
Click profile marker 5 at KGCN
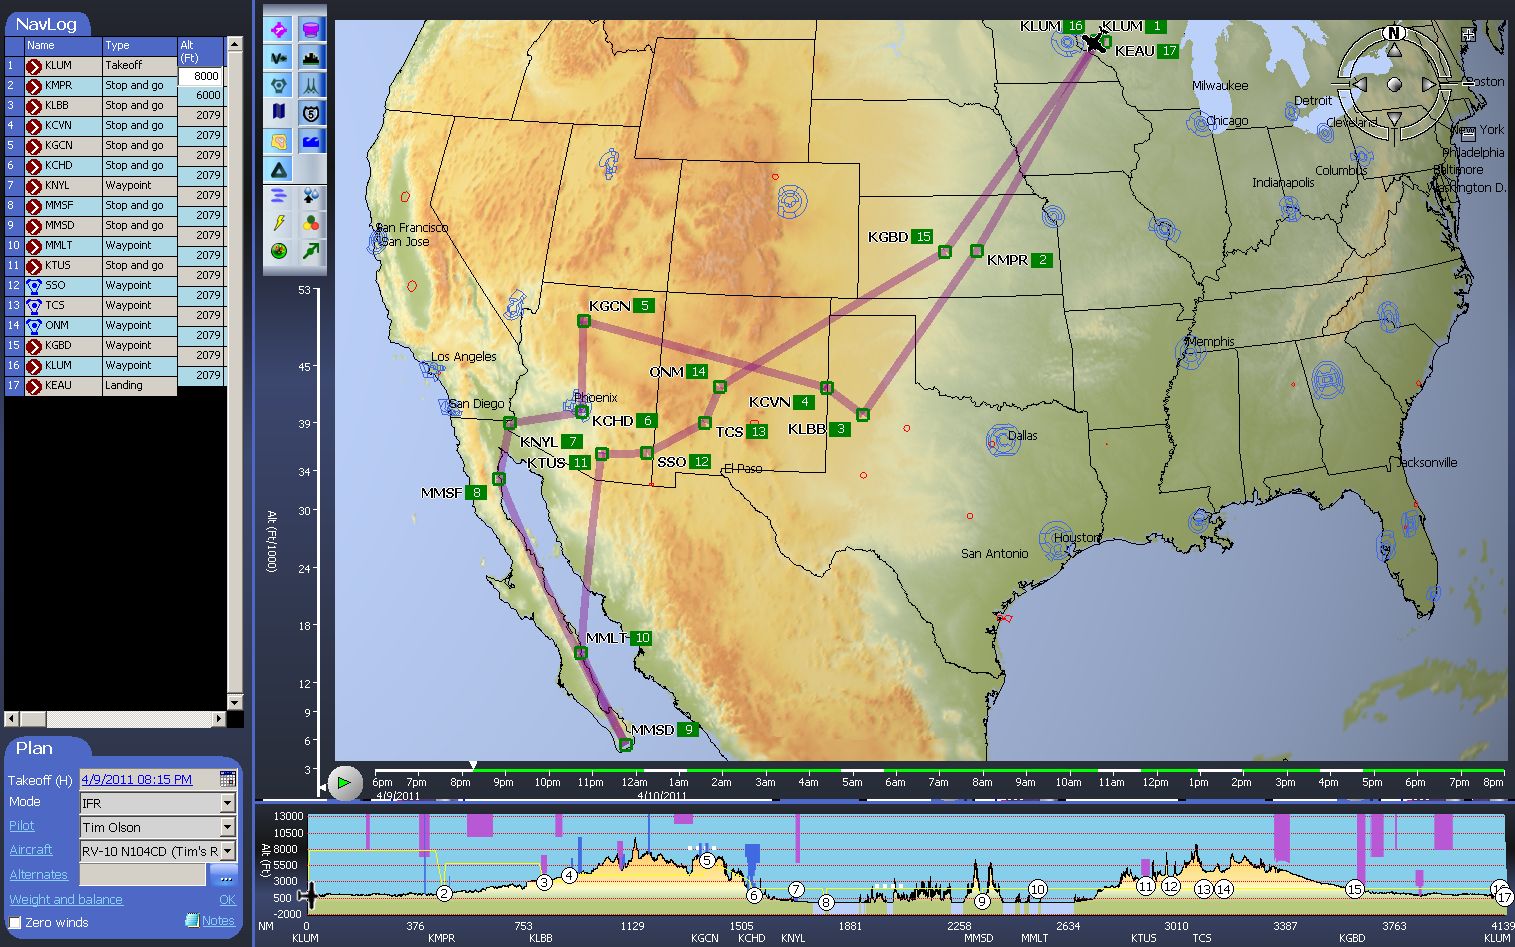[x=706, y=860]
